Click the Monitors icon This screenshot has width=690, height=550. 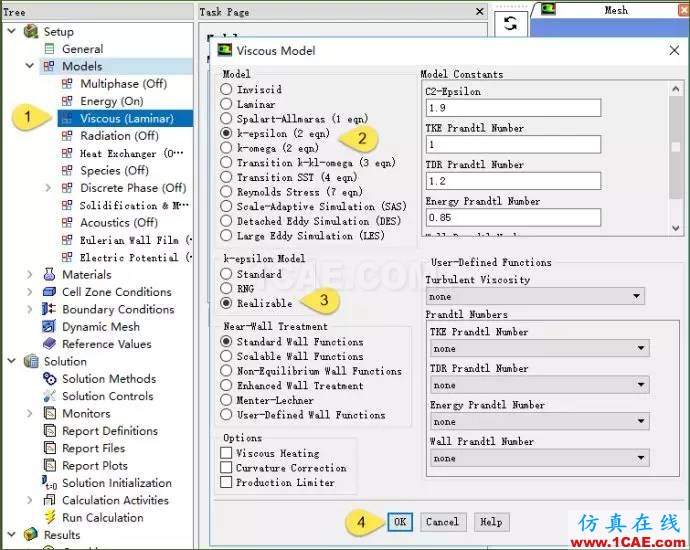coord(50,413)
